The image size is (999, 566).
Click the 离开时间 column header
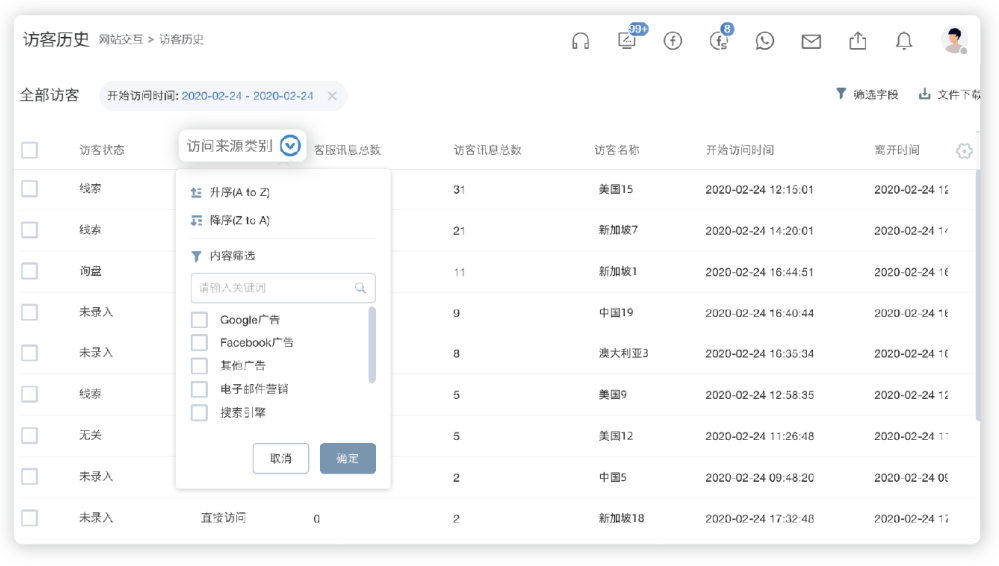click(896, 150)
